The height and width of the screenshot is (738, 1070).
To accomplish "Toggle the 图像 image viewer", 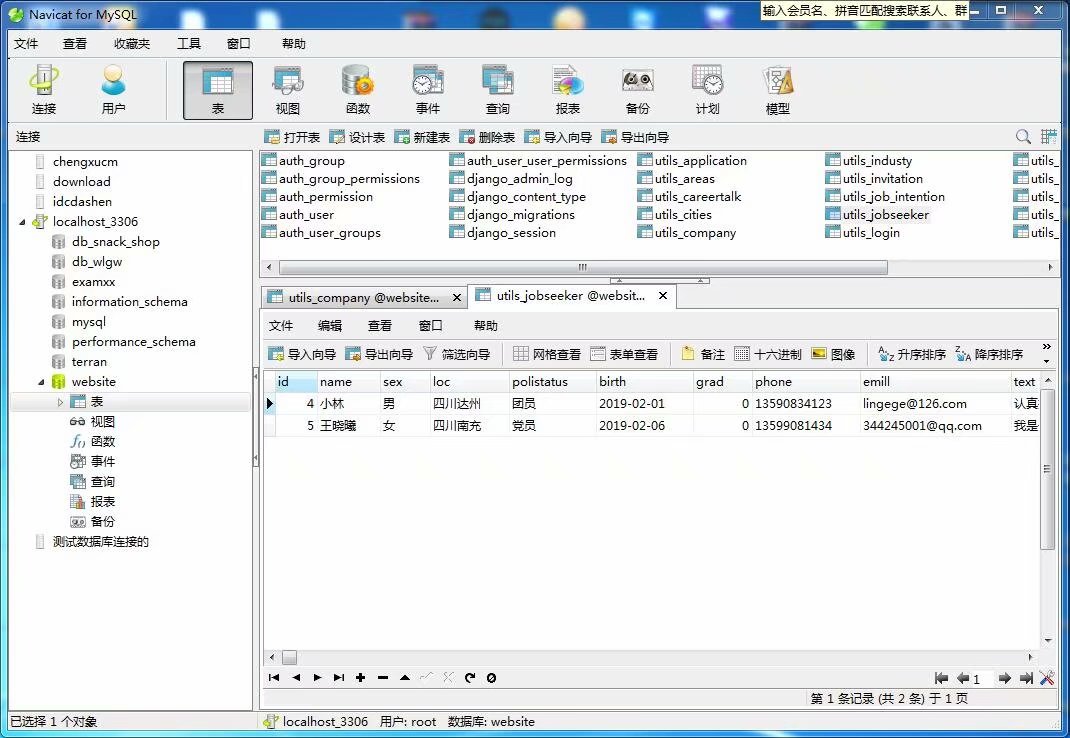I will [833, 354].
